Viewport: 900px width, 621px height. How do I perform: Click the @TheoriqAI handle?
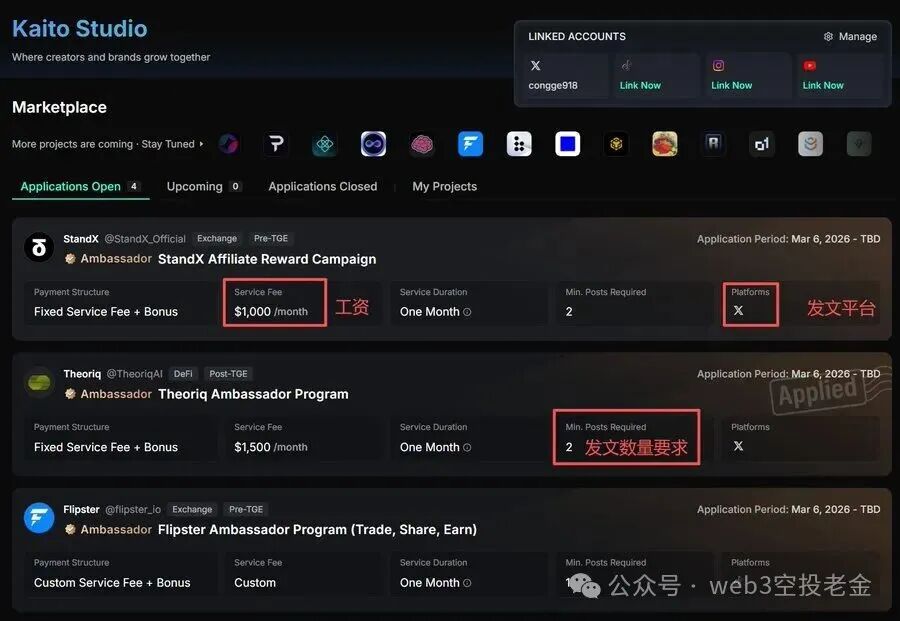tap(134, 374)
